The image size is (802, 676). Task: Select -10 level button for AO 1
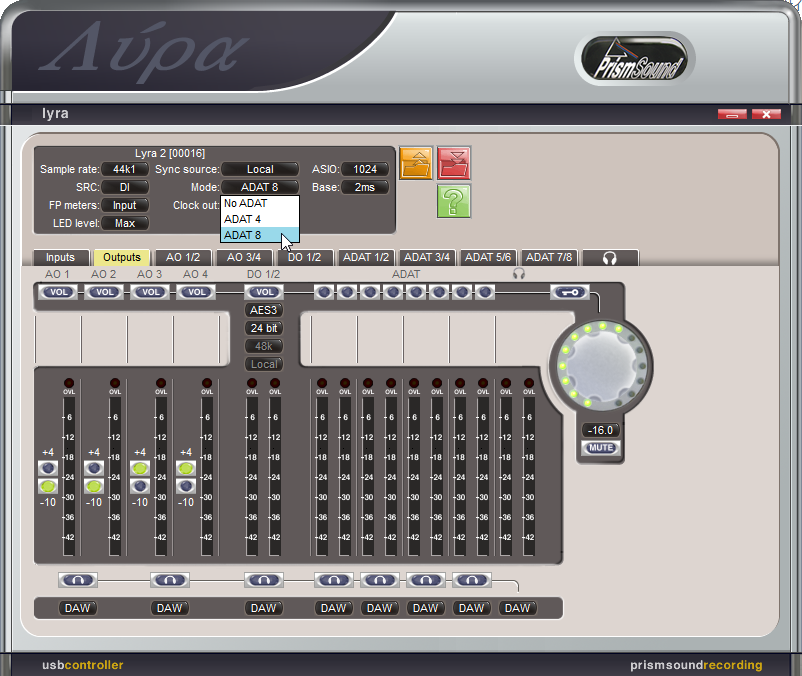[48, 486]
